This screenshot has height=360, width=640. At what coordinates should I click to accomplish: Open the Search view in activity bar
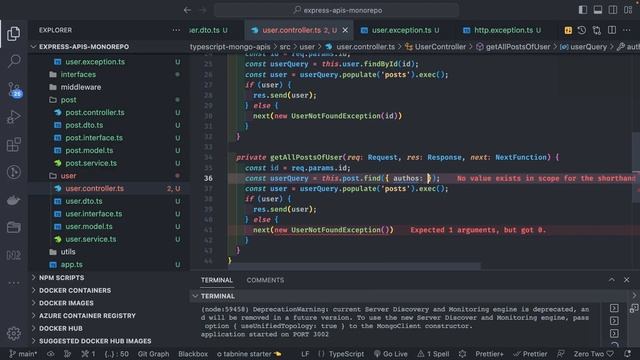pyautogui.click(x=13, y=61)
